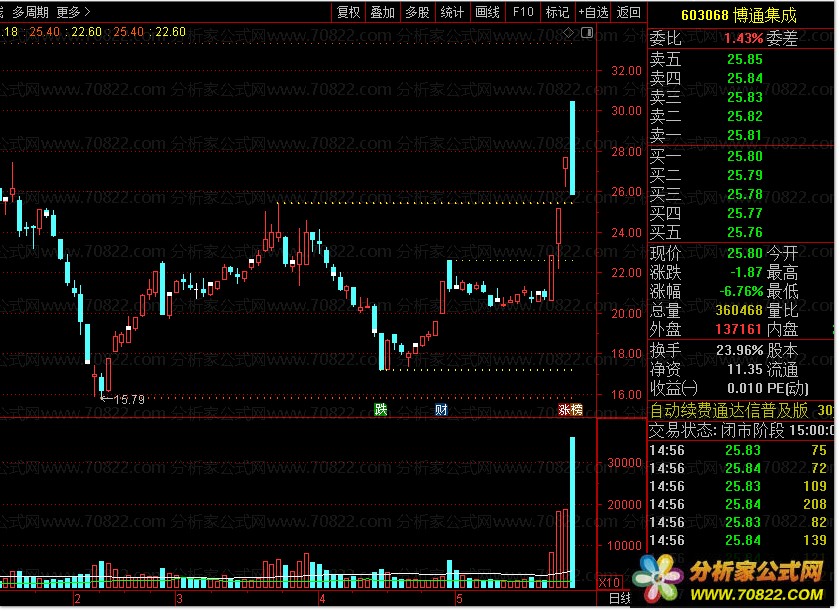Image resolution: width=840 pixels, height=611 pixels.
Task: Click the tallest cyan volume bar
Action: 573,512
